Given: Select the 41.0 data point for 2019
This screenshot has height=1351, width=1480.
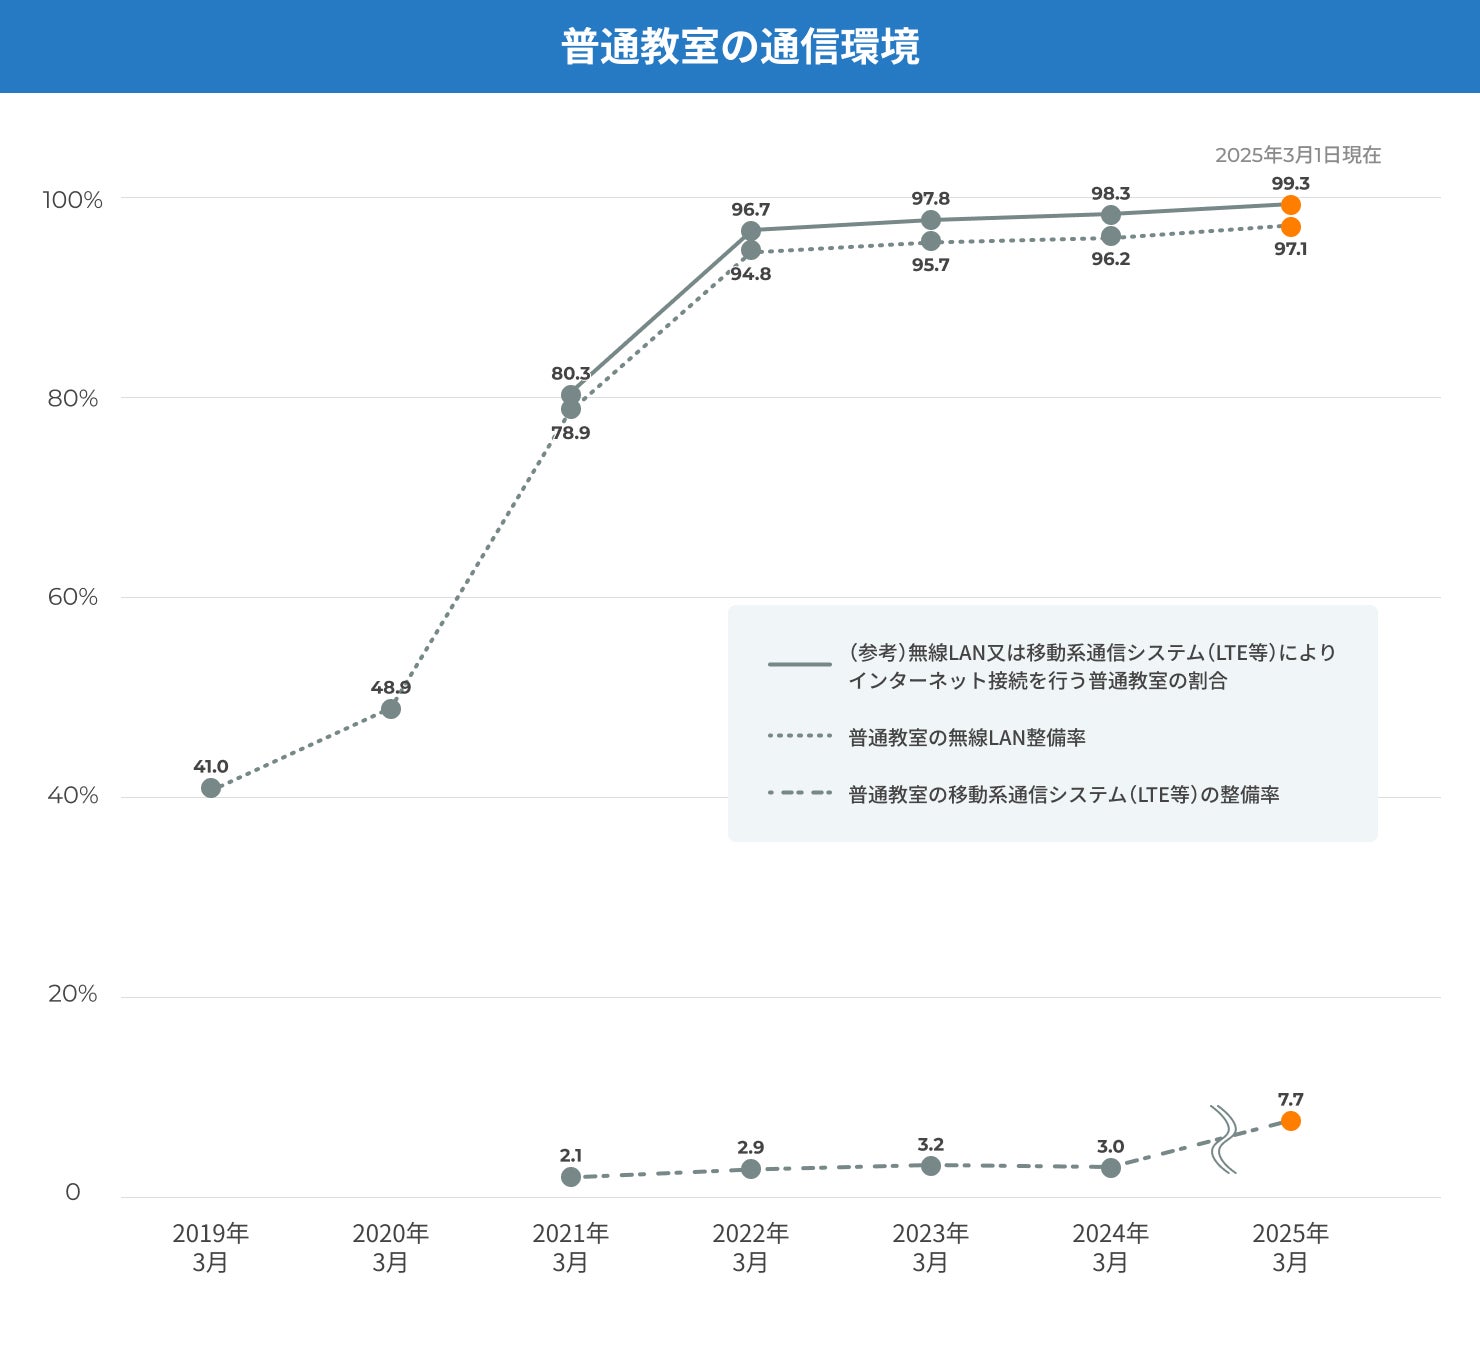Looking at the screenshot, I should [211, 788].
